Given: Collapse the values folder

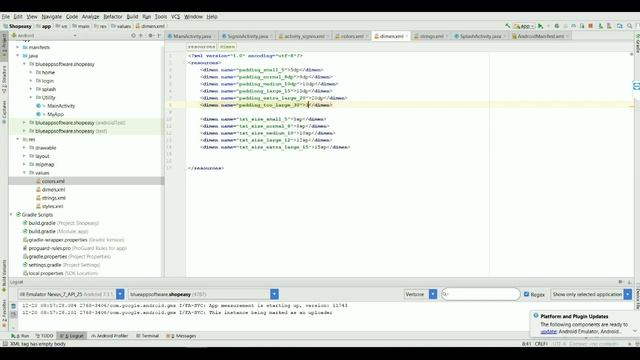Looking at the screenshot, I should 24,173.
